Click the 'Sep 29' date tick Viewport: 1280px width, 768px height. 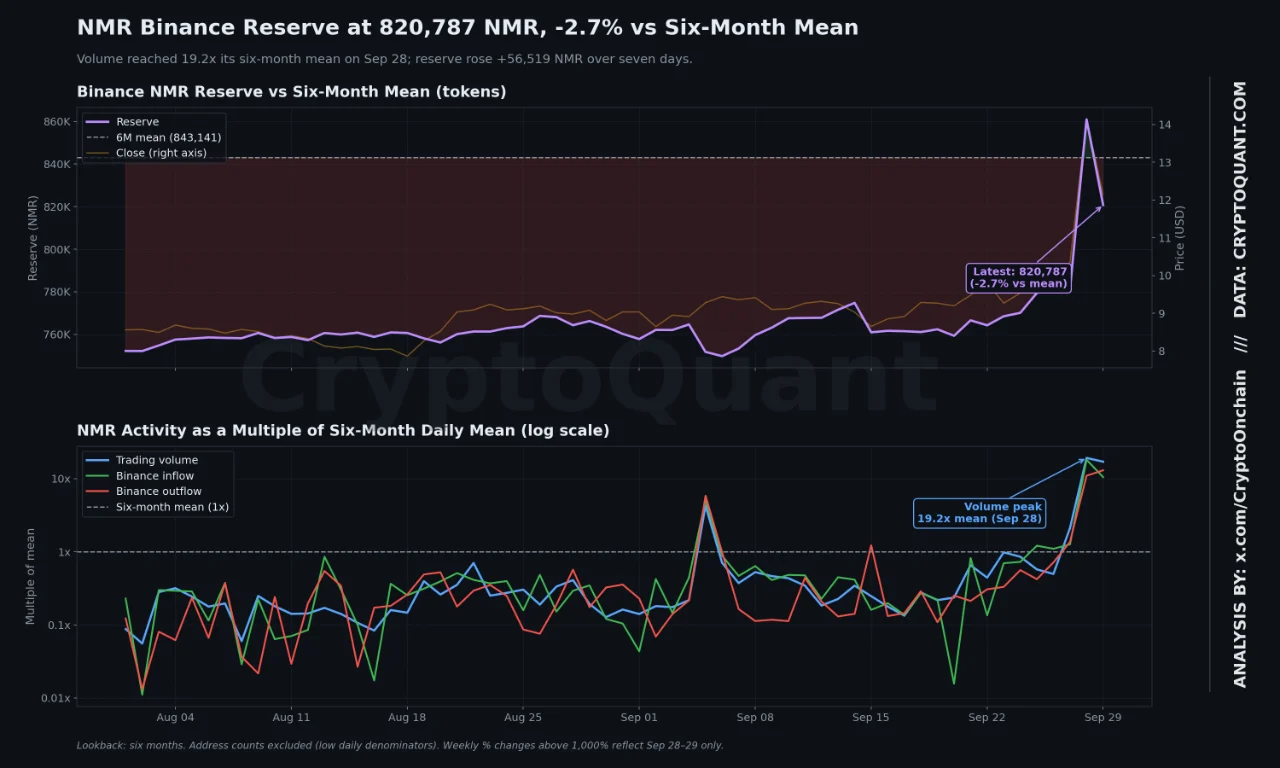point(1103,718)
